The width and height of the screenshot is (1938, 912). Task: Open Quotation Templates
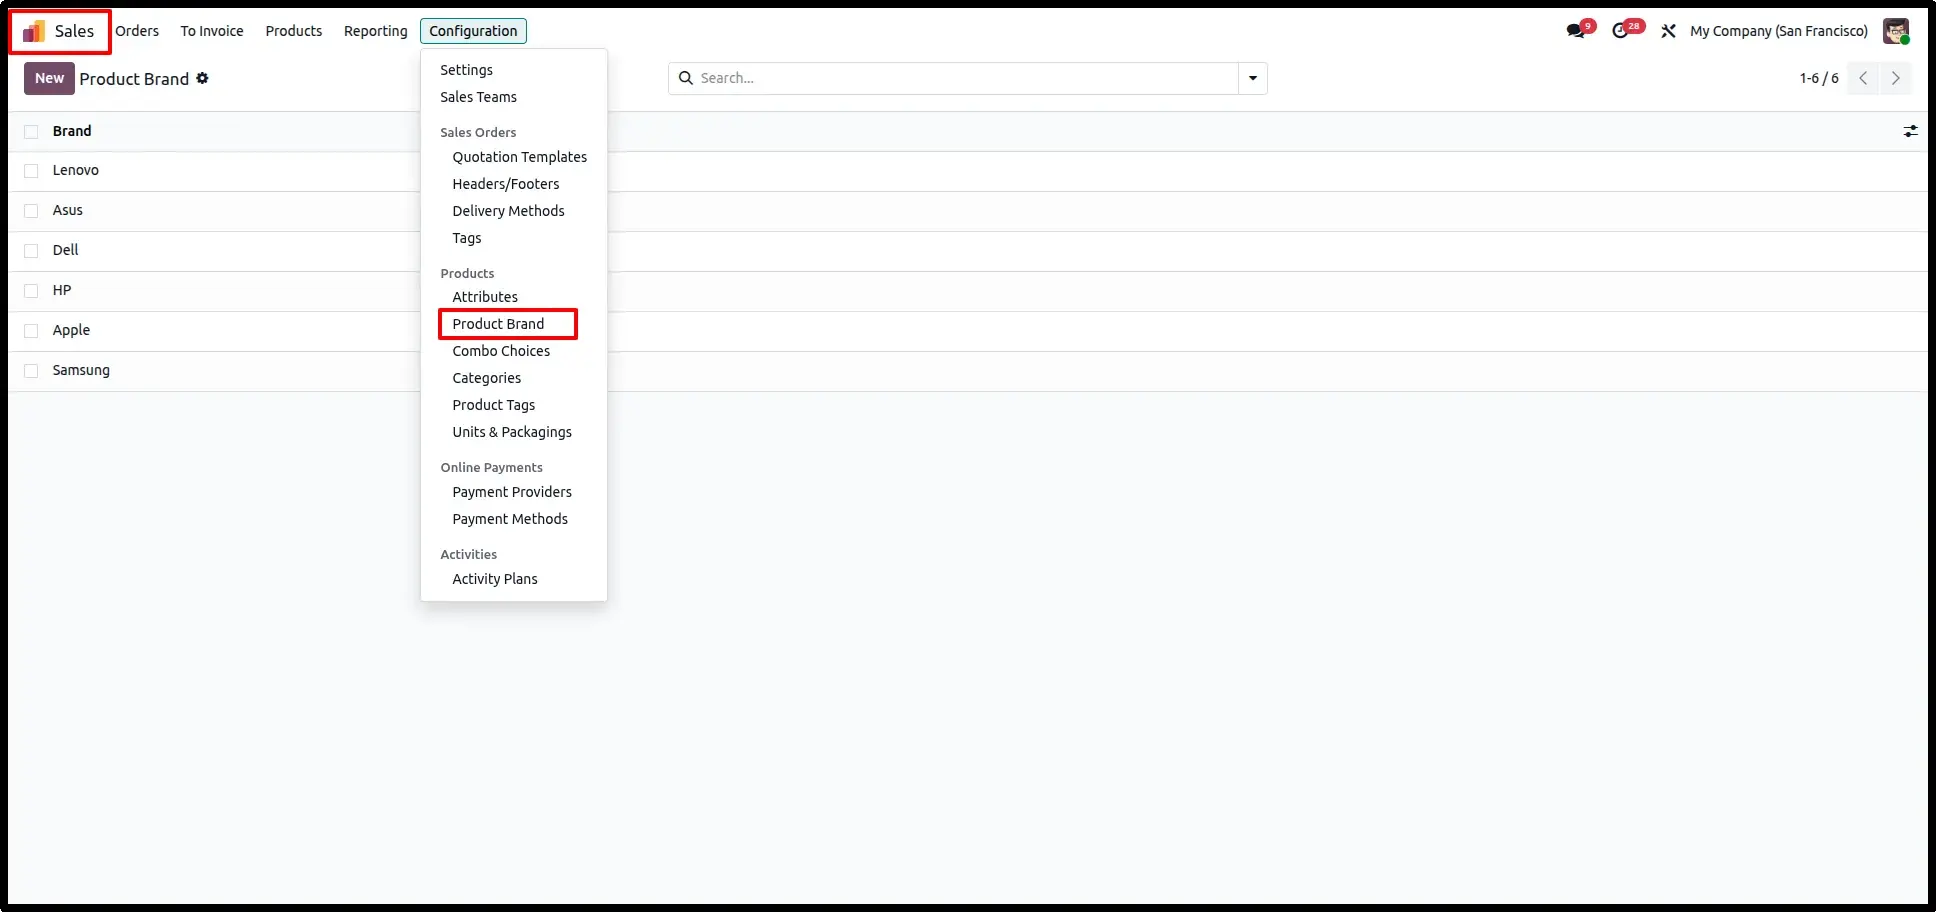click(519, 157)
